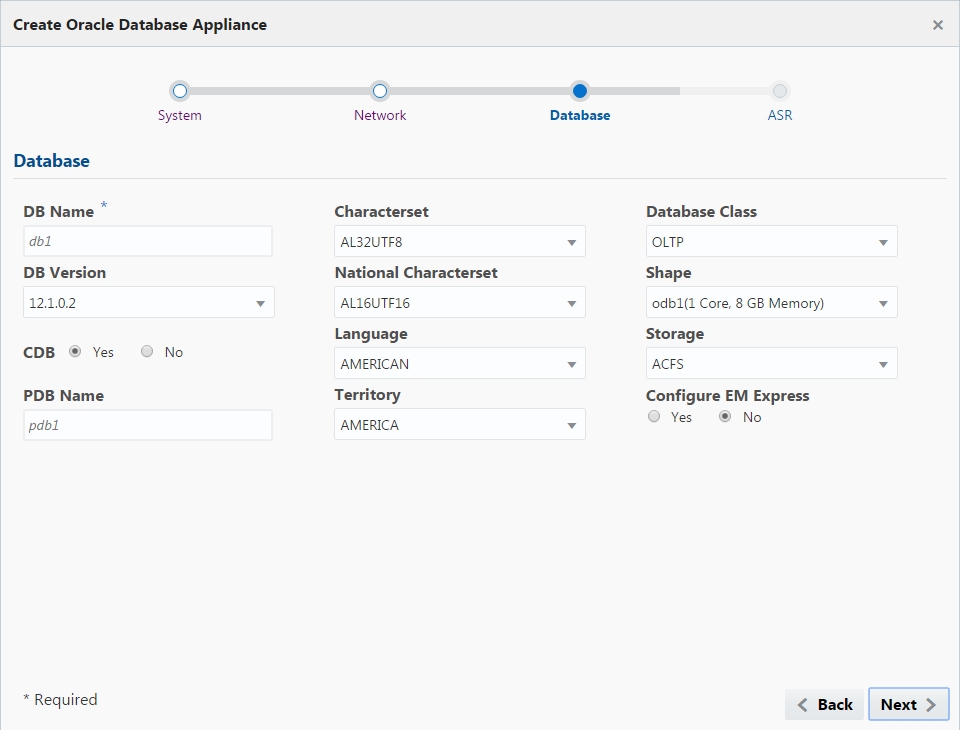The width and height of the screenshot is (960, 730).
Task: Select No for CDB
Action: pyautogui.click(x=147, y=352)
